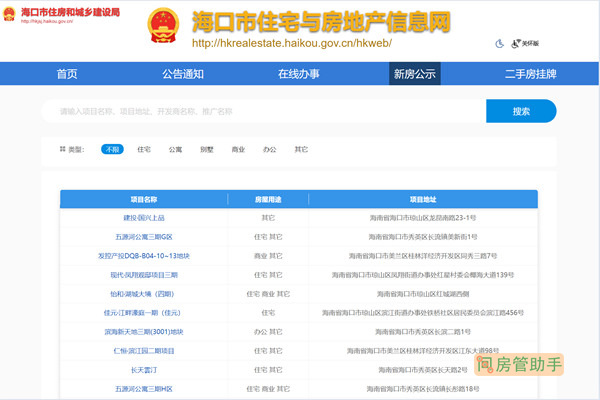Click the 项目名称 column header

tap(144, 199)
